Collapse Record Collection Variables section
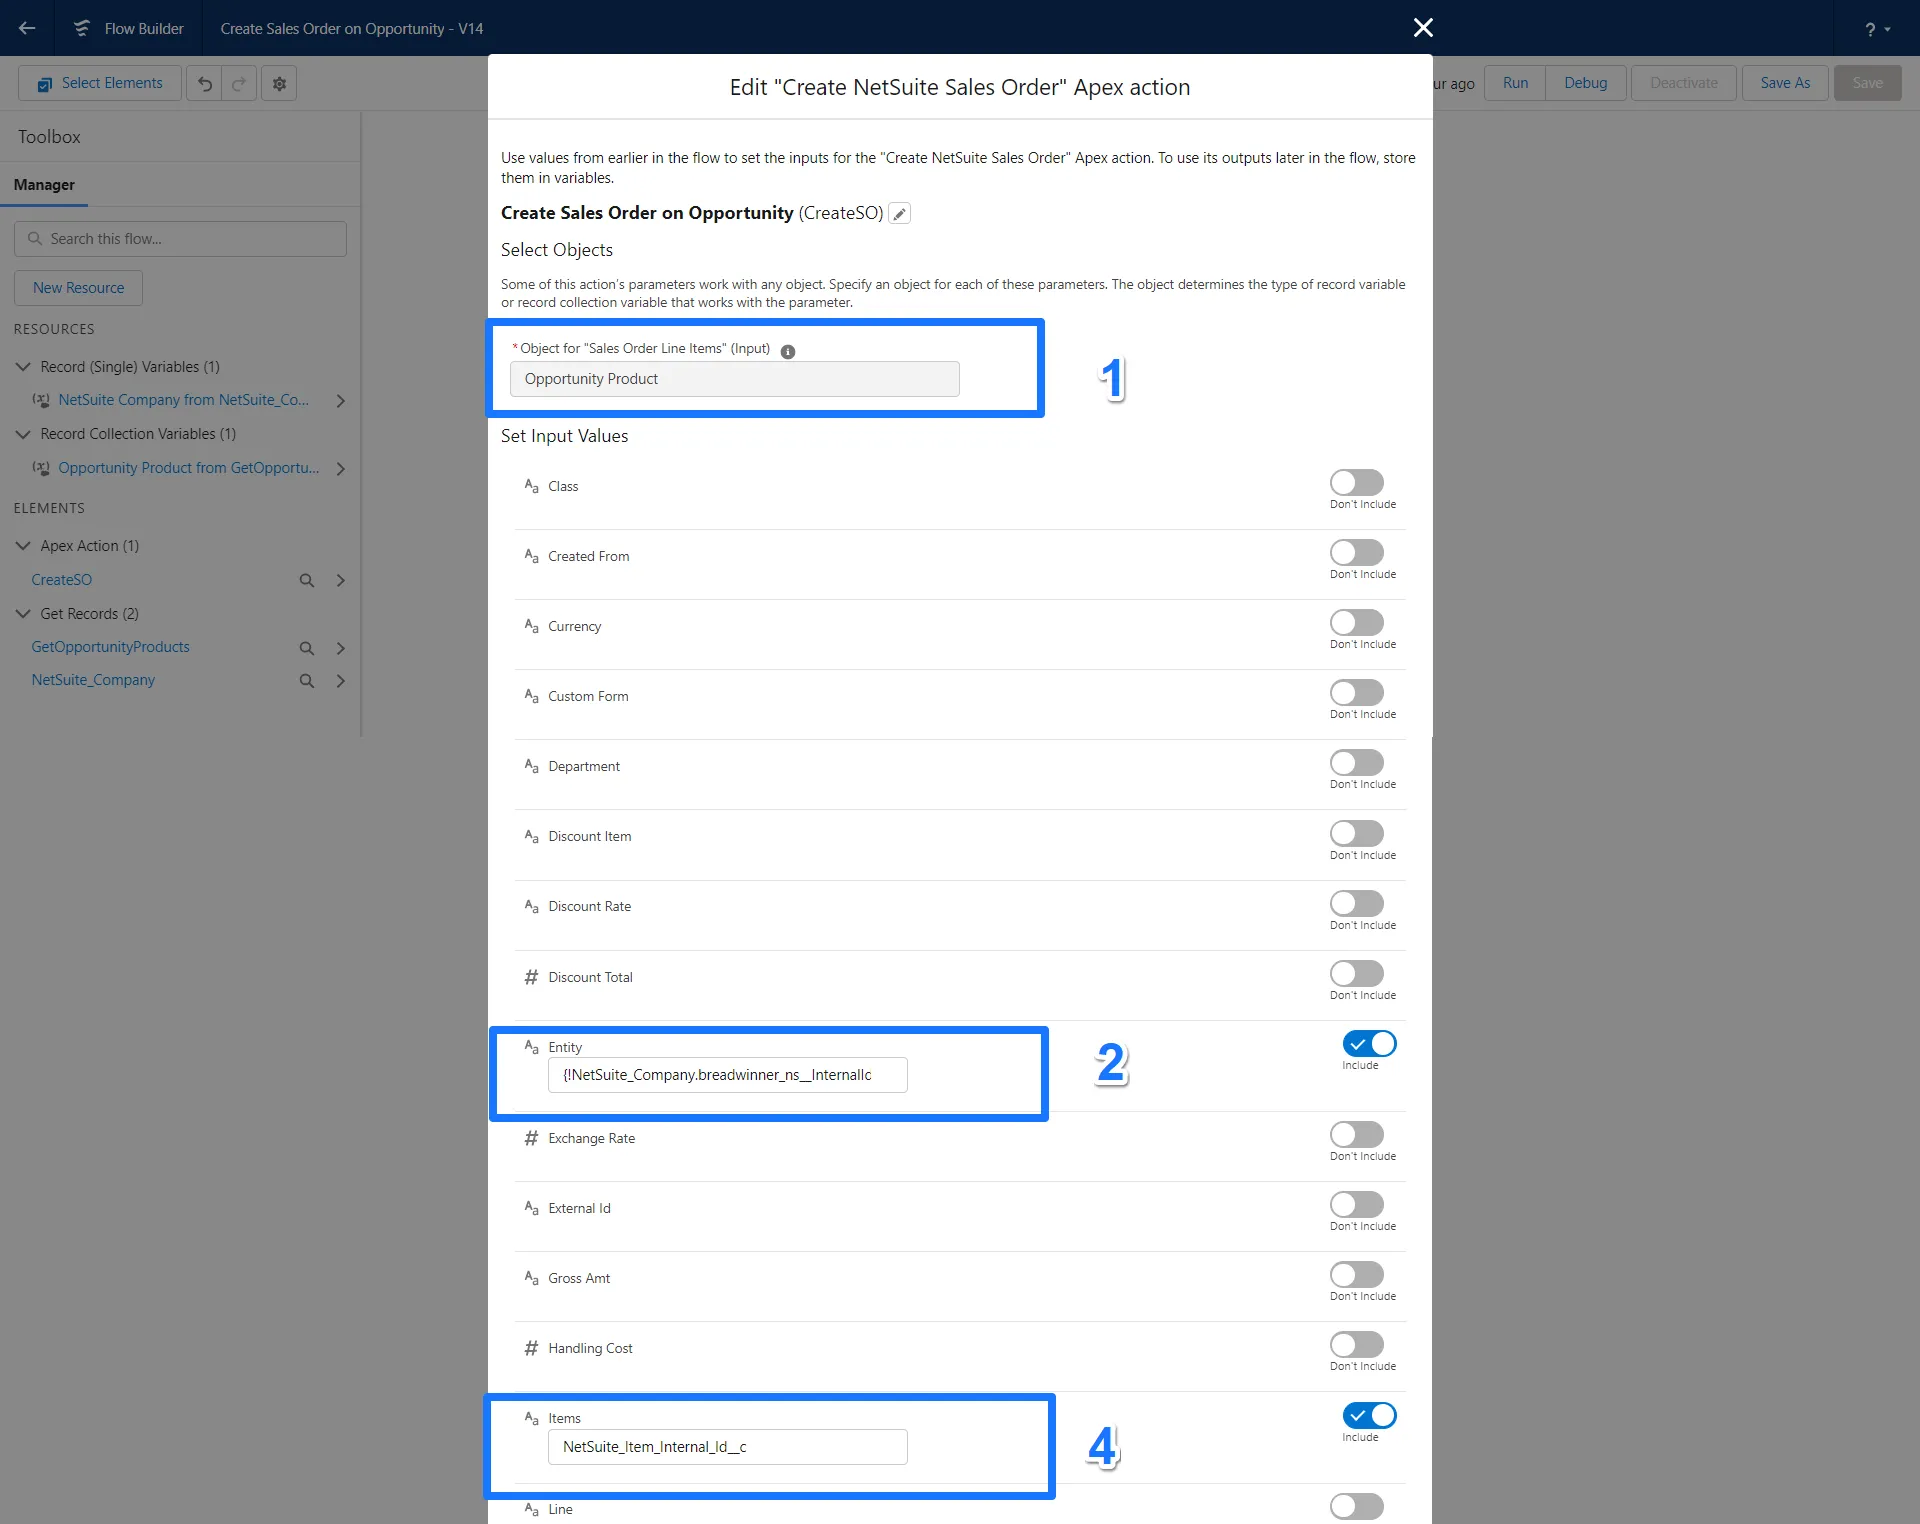Viewport: 1920px width, 1524px height. (23, 434)
